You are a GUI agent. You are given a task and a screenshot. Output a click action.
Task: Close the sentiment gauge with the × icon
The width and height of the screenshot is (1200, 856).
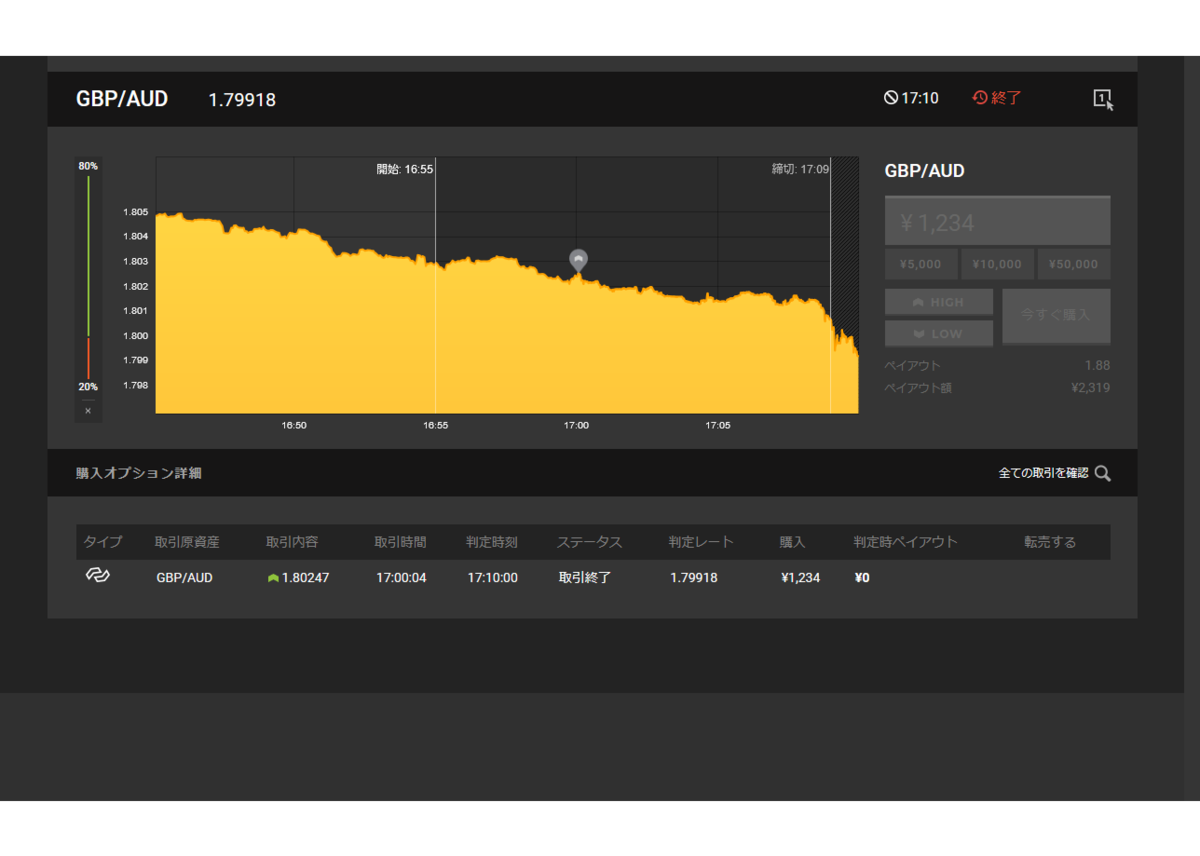point(88,410)
